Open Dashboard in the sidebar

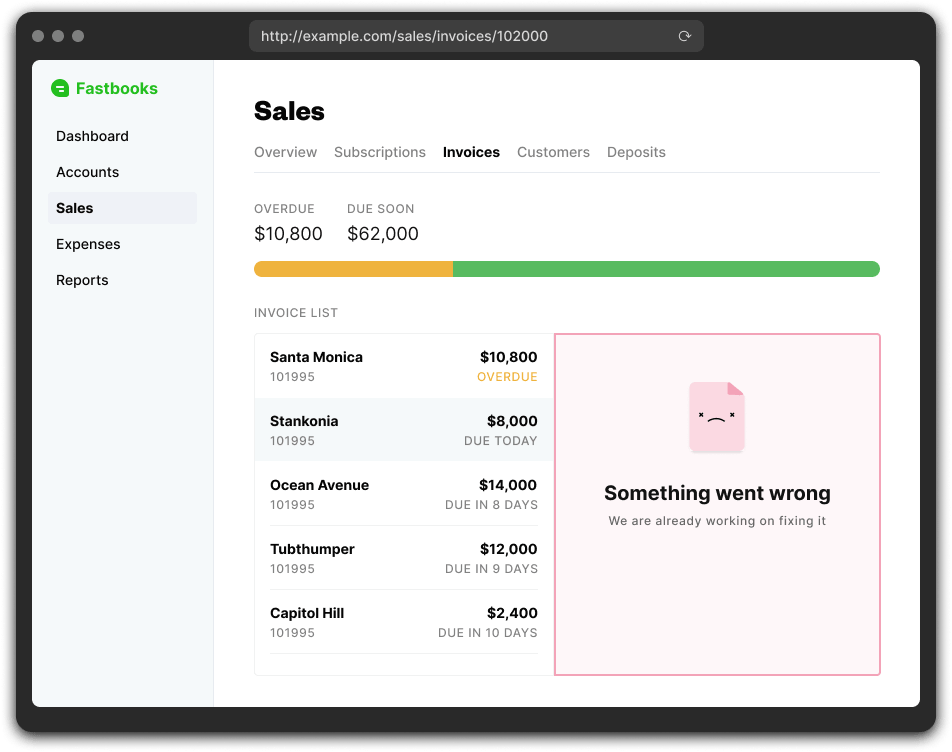tap(92, 136)
